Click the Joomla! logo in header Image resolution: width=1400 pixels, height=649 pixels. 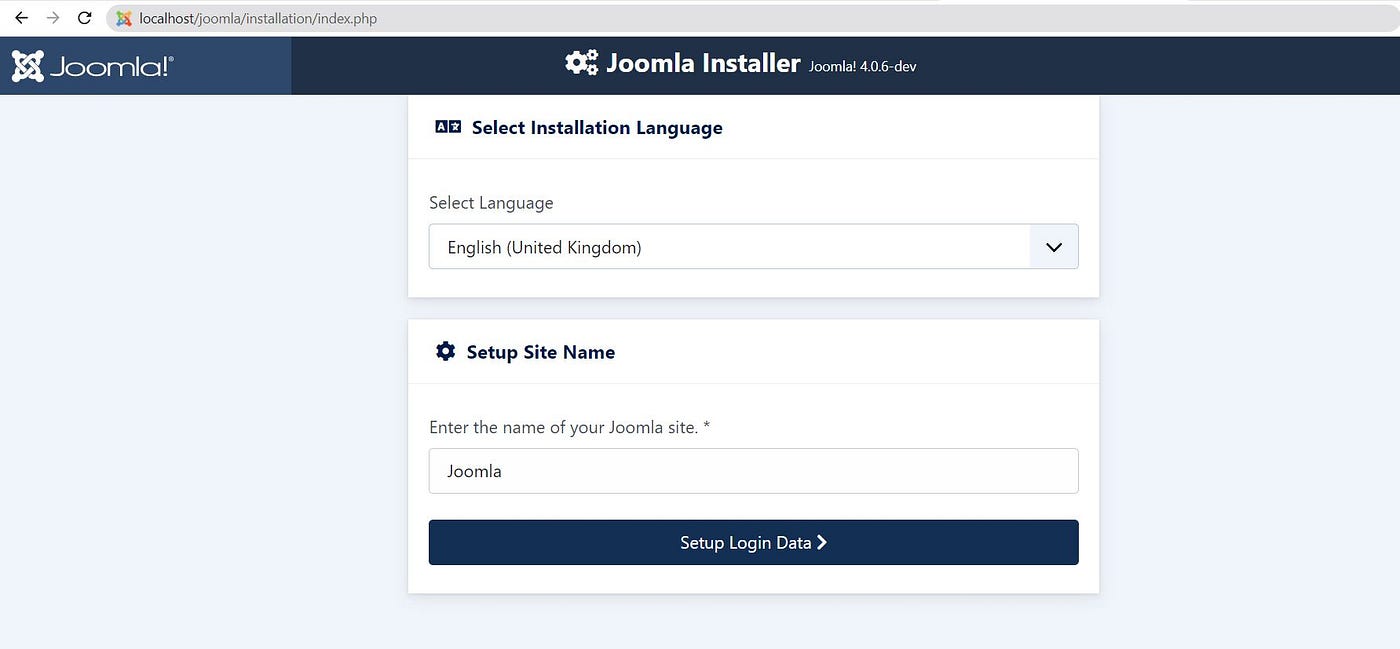tap(92, 66)
